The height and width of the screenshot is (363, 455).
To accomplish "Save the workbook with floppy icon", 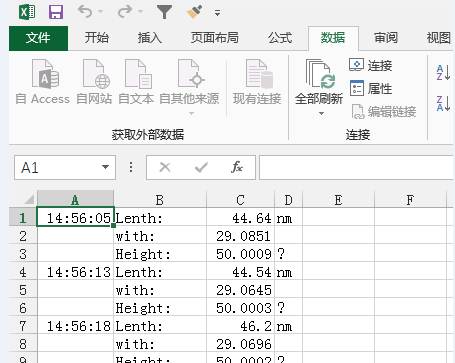I will 56,12.
